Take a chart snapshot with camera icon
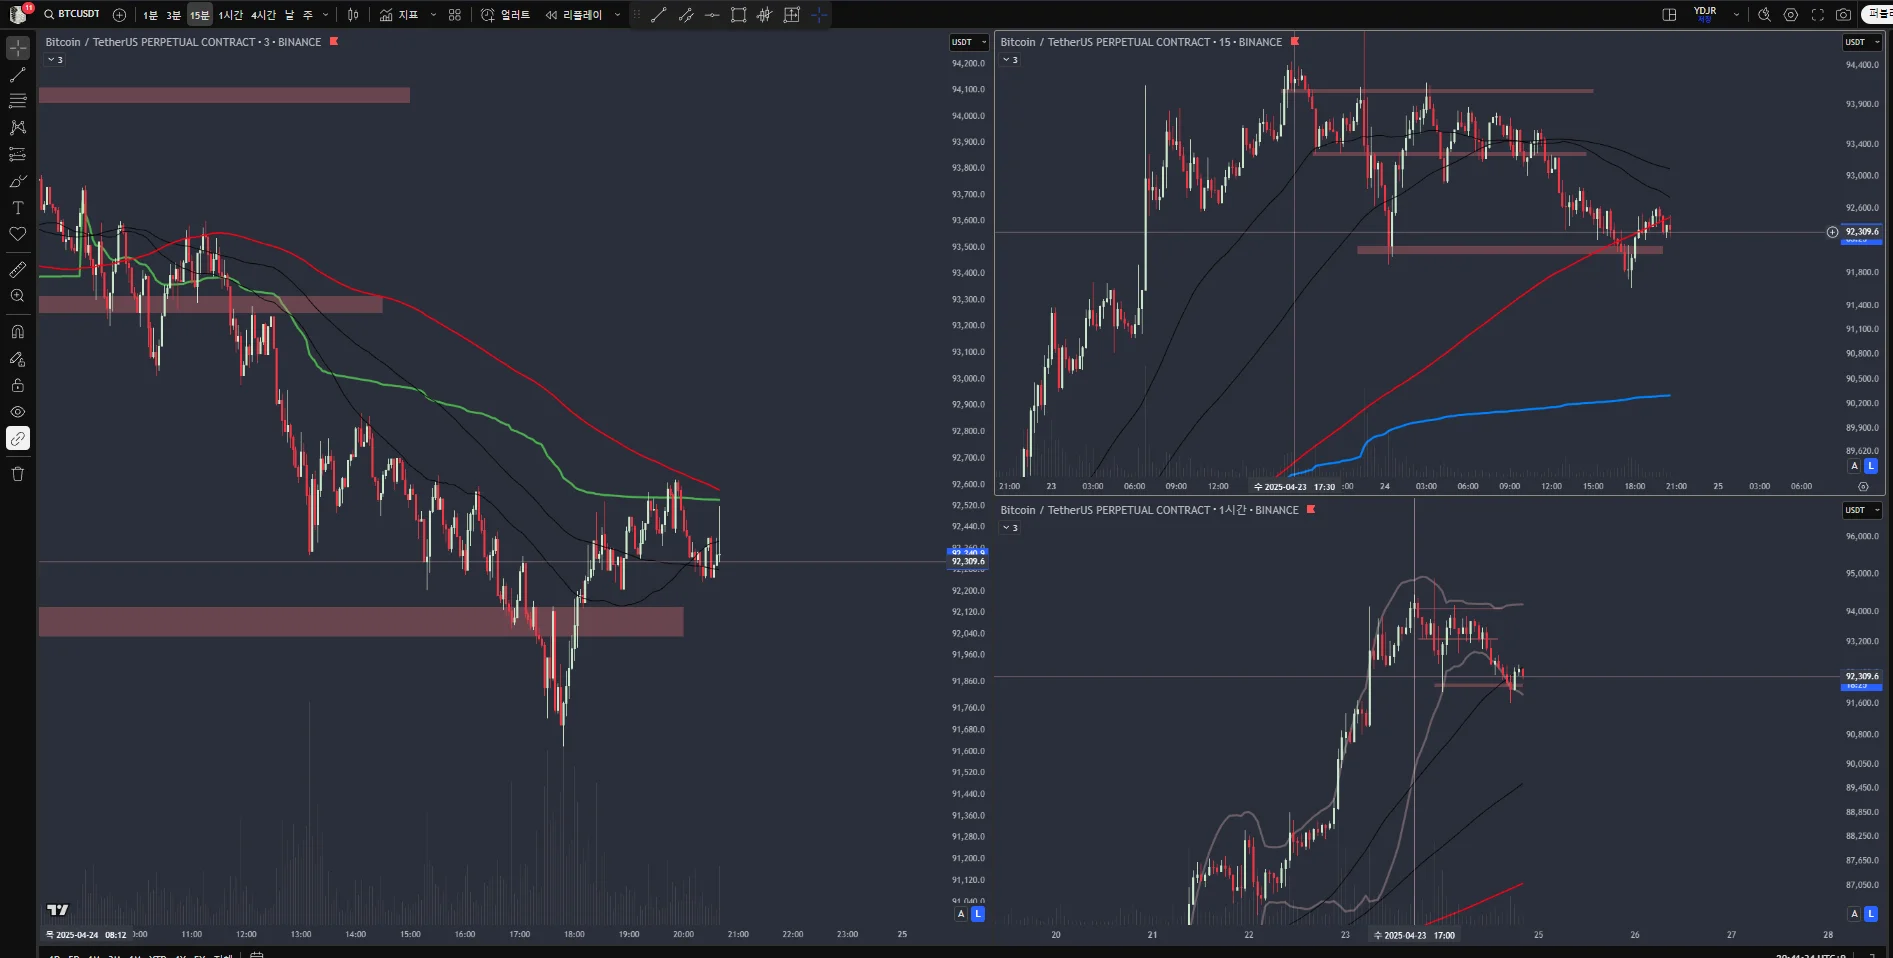The height and width of the screenshot is (958, 1893). coord(1844,15)
